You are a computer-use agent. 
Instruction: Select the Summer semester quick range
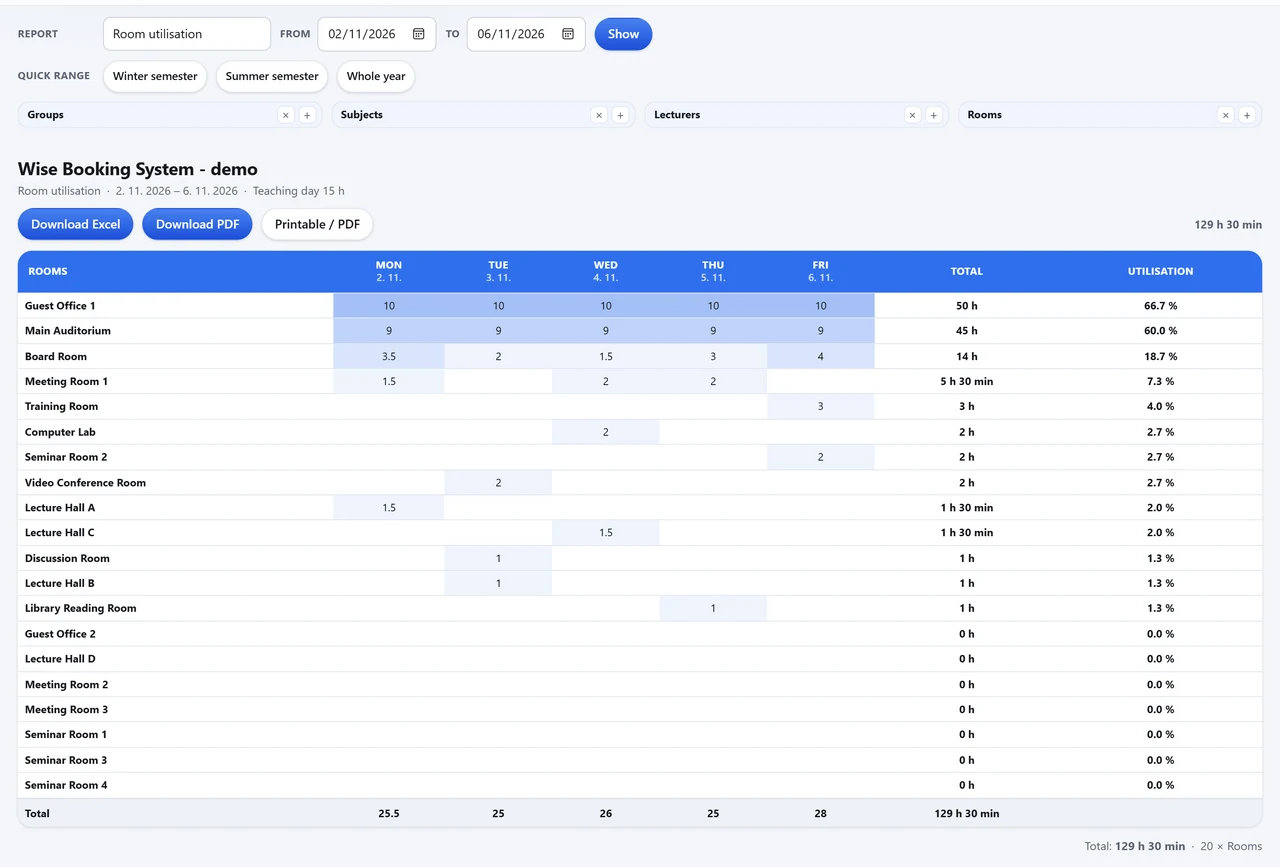point(272,76)
